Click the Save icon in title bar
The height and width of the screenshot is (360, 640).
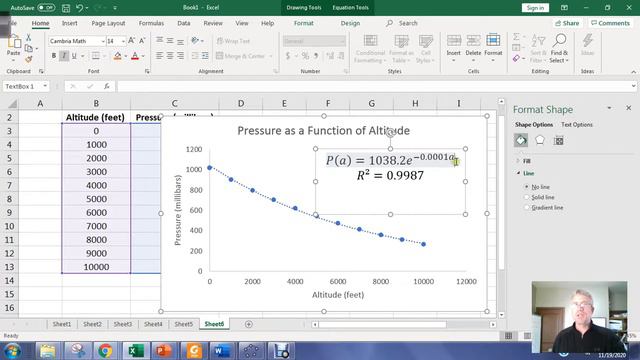pos(66,8)
